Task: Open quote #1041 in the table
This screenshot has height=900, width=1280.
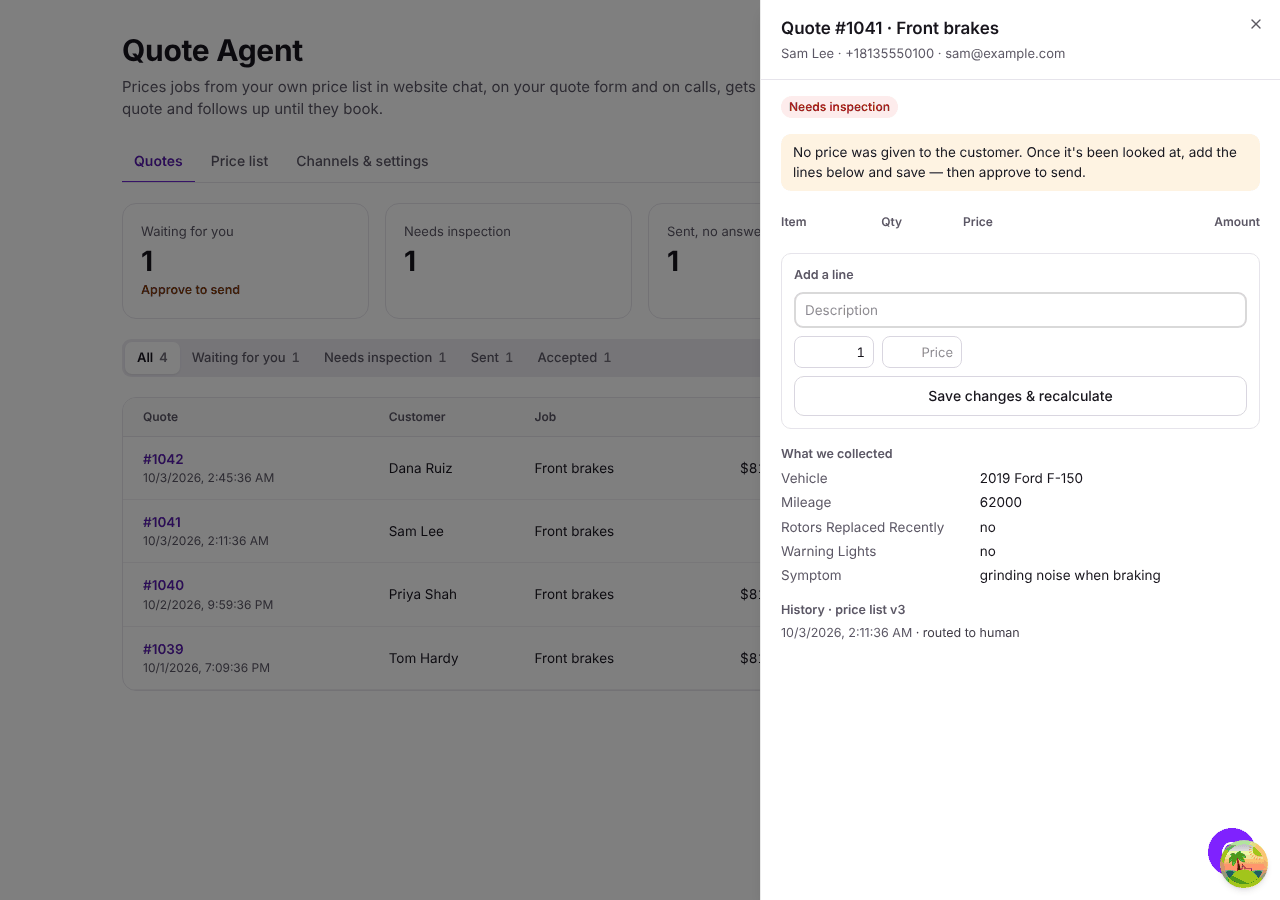Action: point(162,522)
